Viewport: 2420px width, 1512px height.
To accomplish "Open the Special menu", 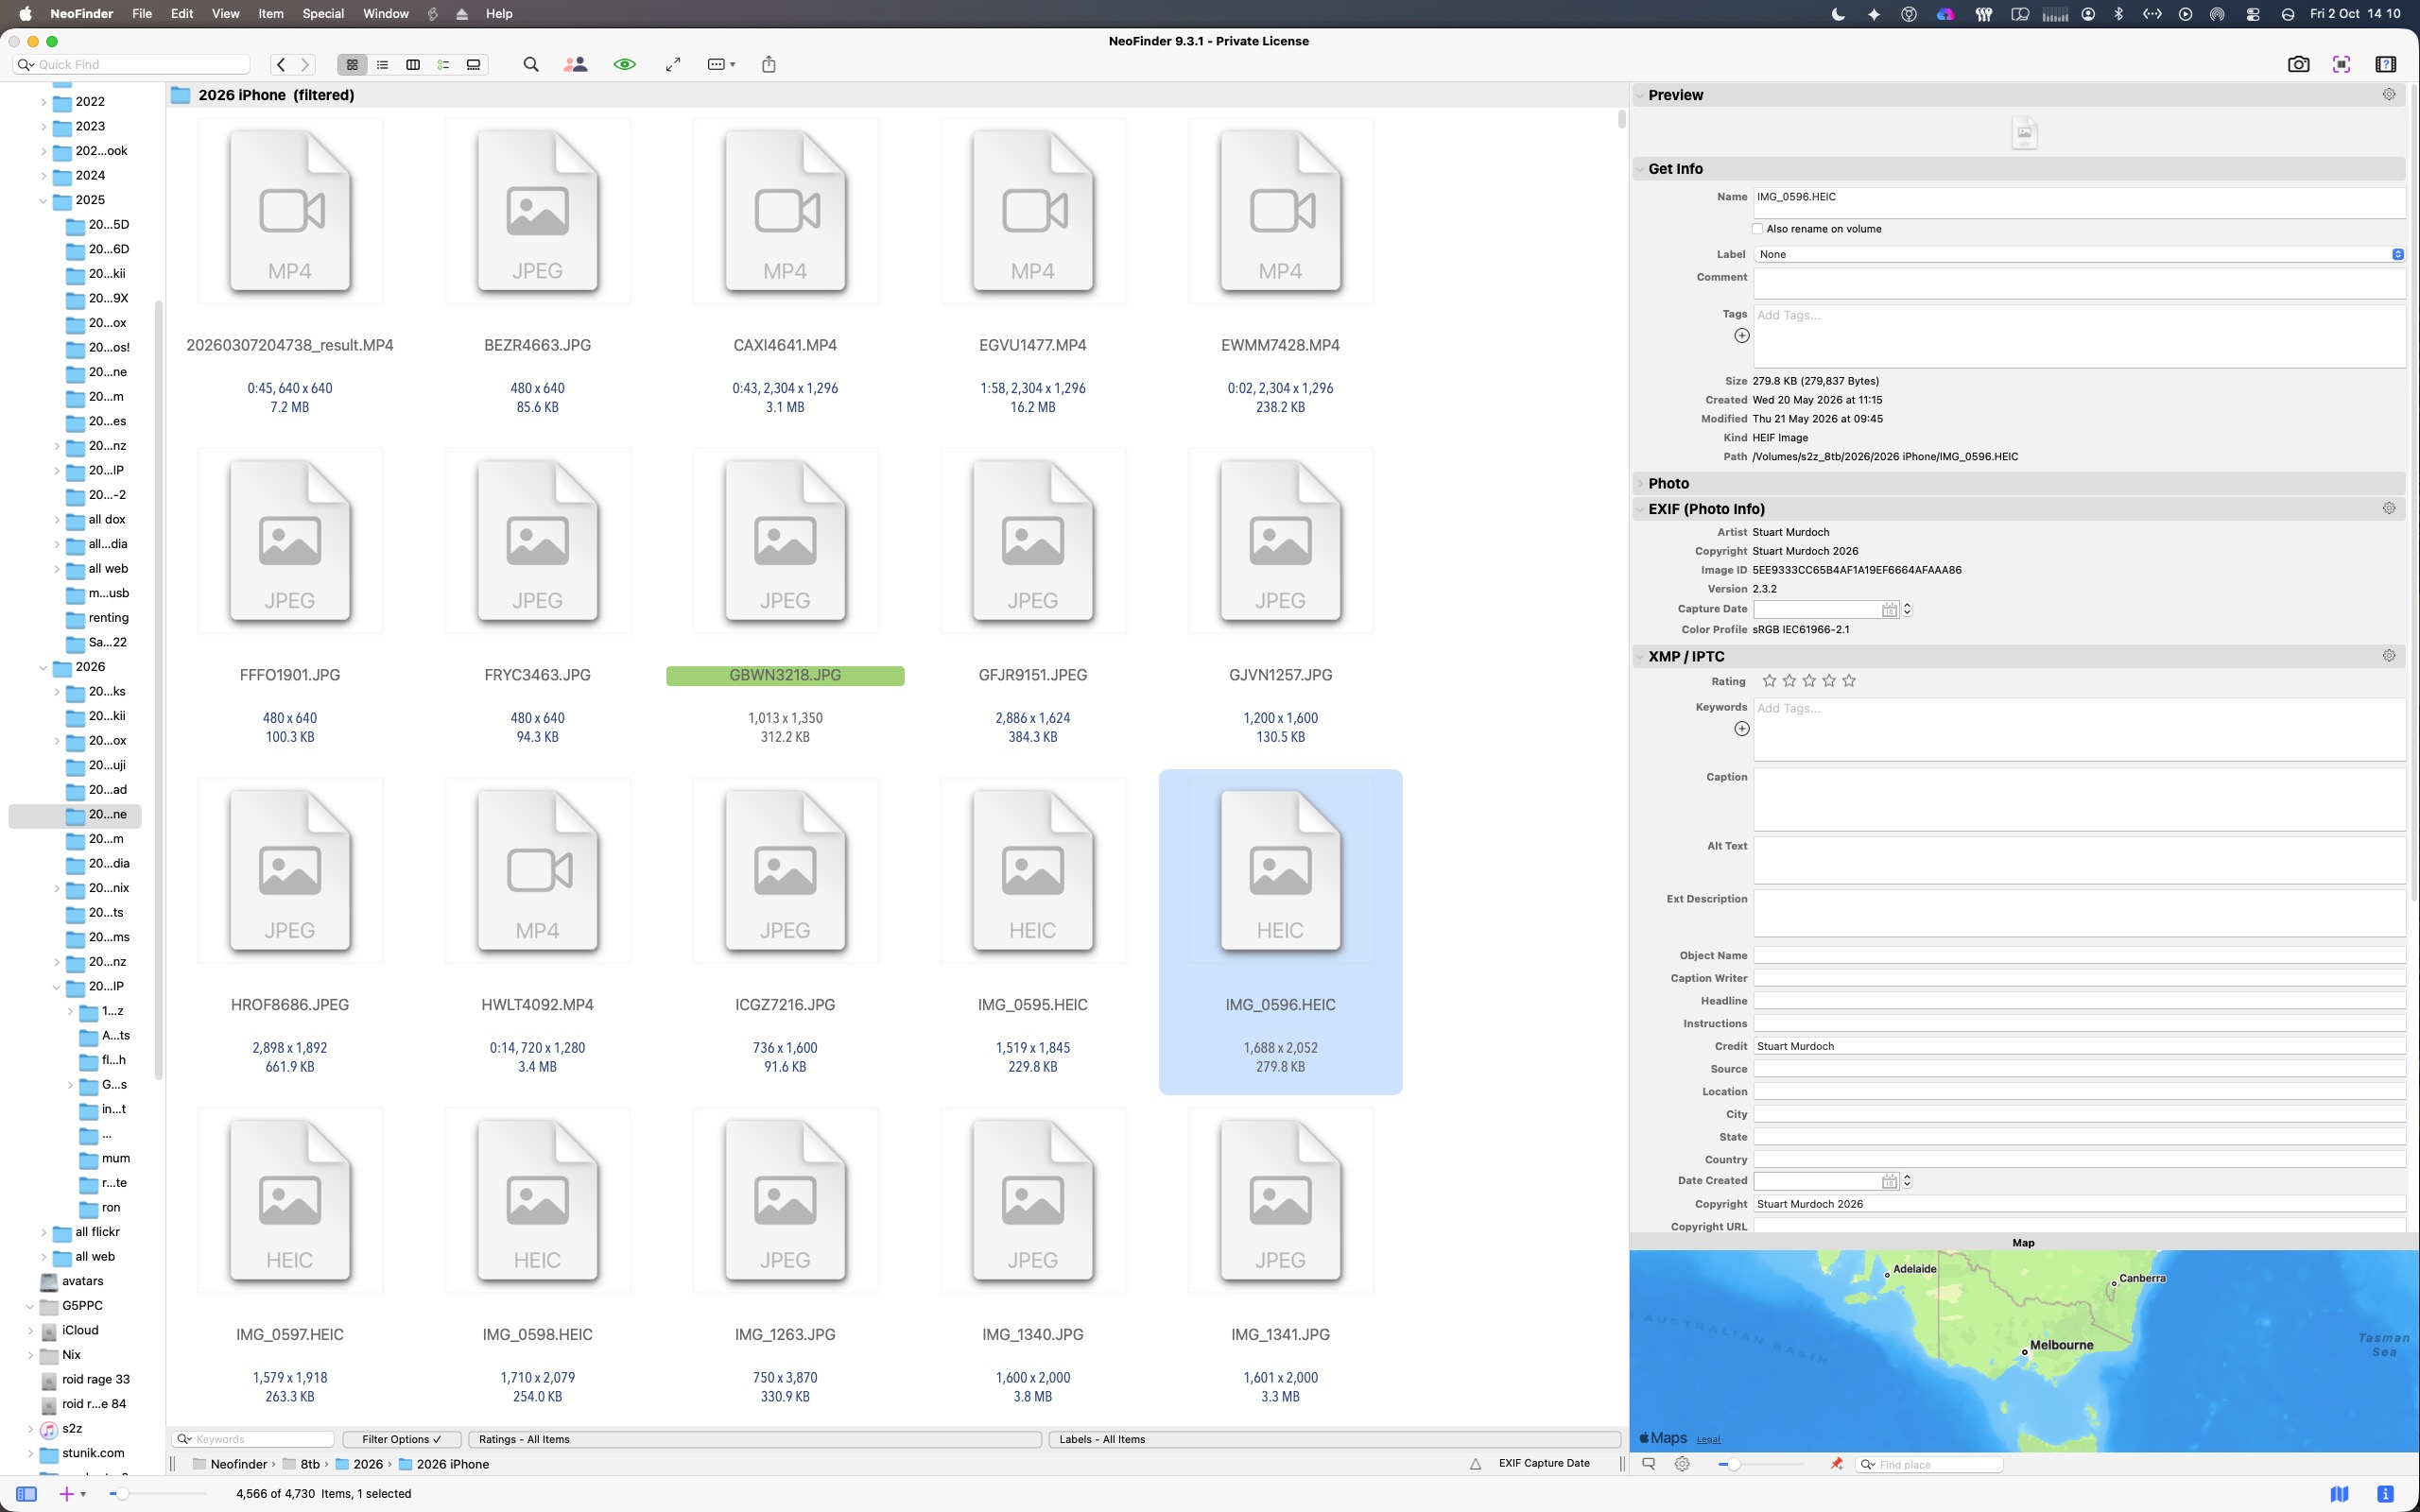I will 323,13.
